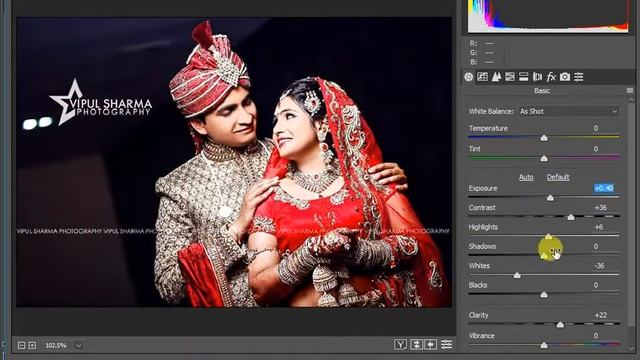Click the Tint slider handle
The width and height of the screenshot is (640, 360).
[544, 158]
